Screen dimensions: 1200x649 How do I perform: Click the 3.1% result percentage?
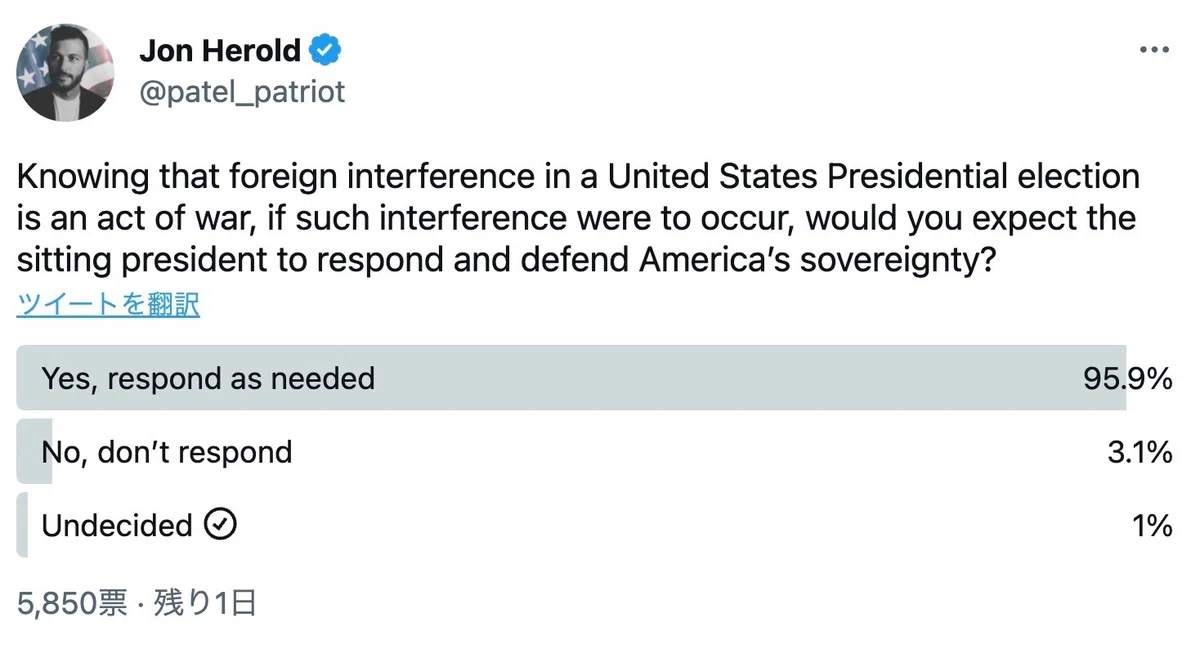coord(1139,452)
